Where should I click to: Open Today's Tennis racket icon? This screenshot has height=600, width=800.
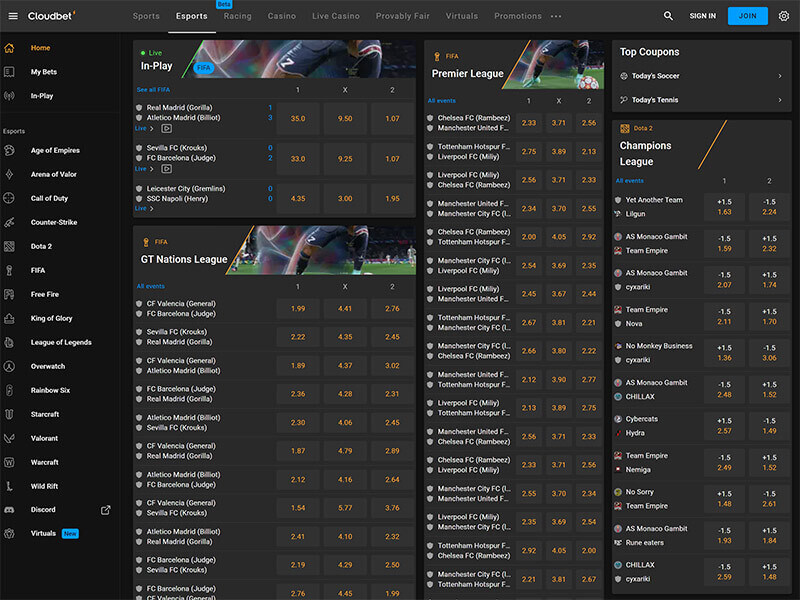click(623, 100)
